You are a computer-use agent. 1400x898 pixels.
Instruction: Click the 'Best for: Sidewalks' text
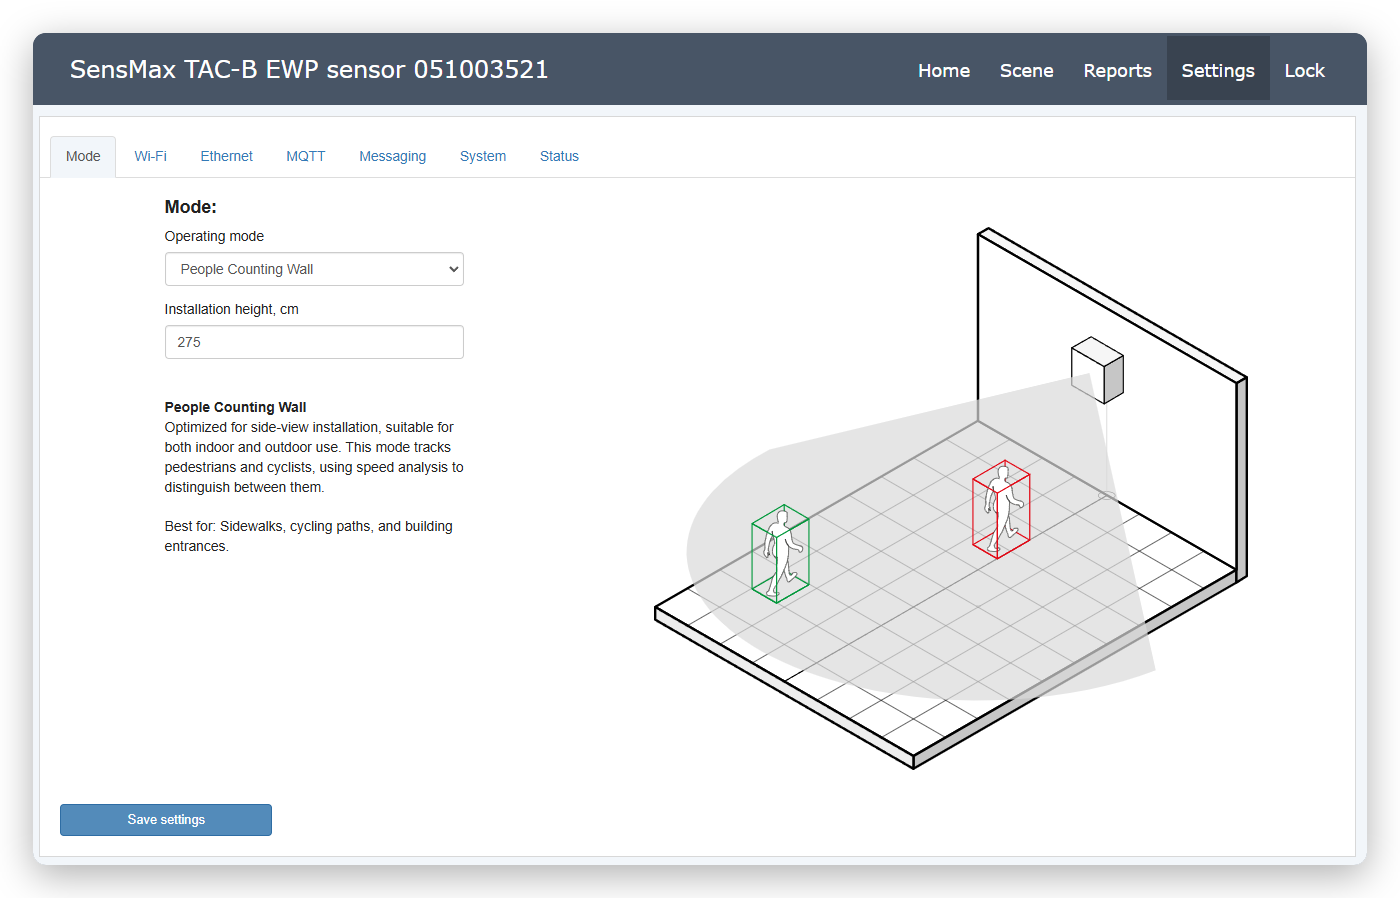click(x=308, y=536)
